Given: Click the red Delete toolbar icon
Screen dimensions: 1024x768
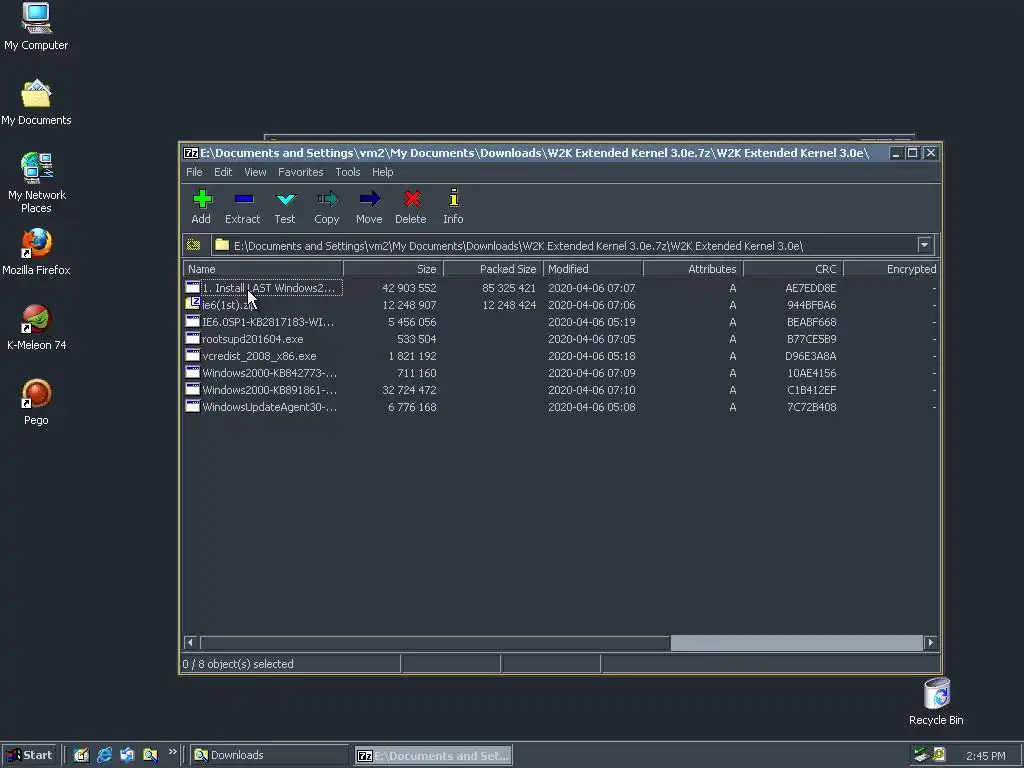Looking at the screenshot, I should (x=411, y=199).
